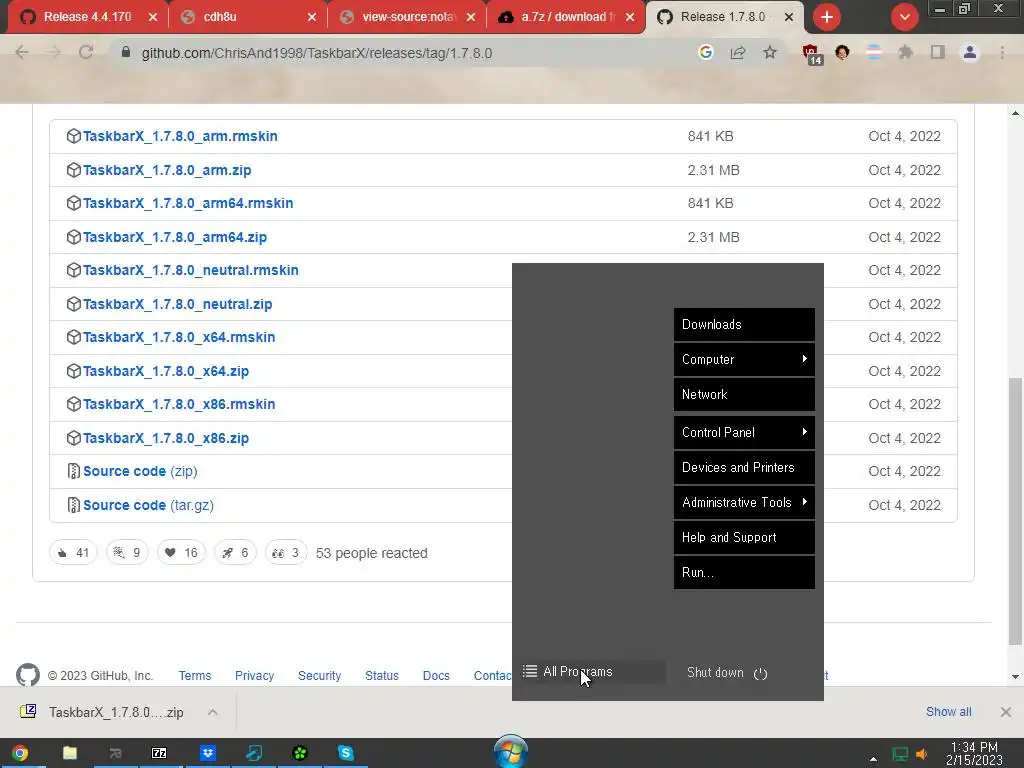The image size is (1024, 768).
Task: Download TaskbarX_1.7.8.0_x86.zip
Action: pyautogui.click(x=165, y=438)
